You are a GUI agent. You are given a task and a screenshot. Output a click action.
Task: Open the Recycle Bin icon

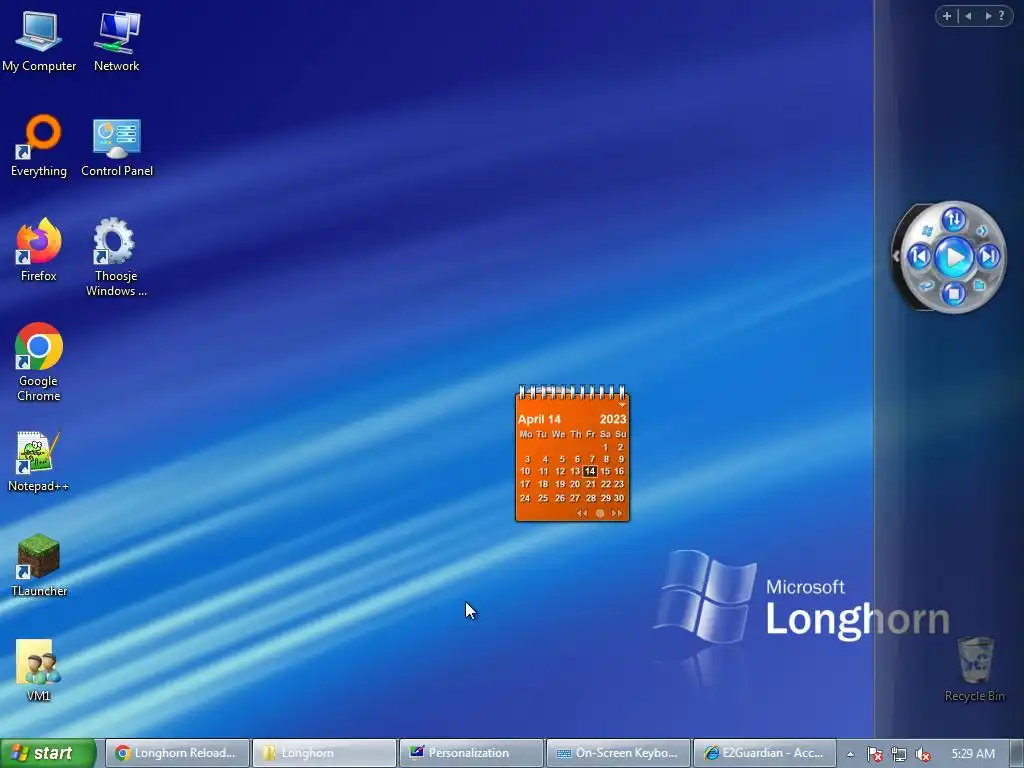pyautogui.click(x=975, y=669)
